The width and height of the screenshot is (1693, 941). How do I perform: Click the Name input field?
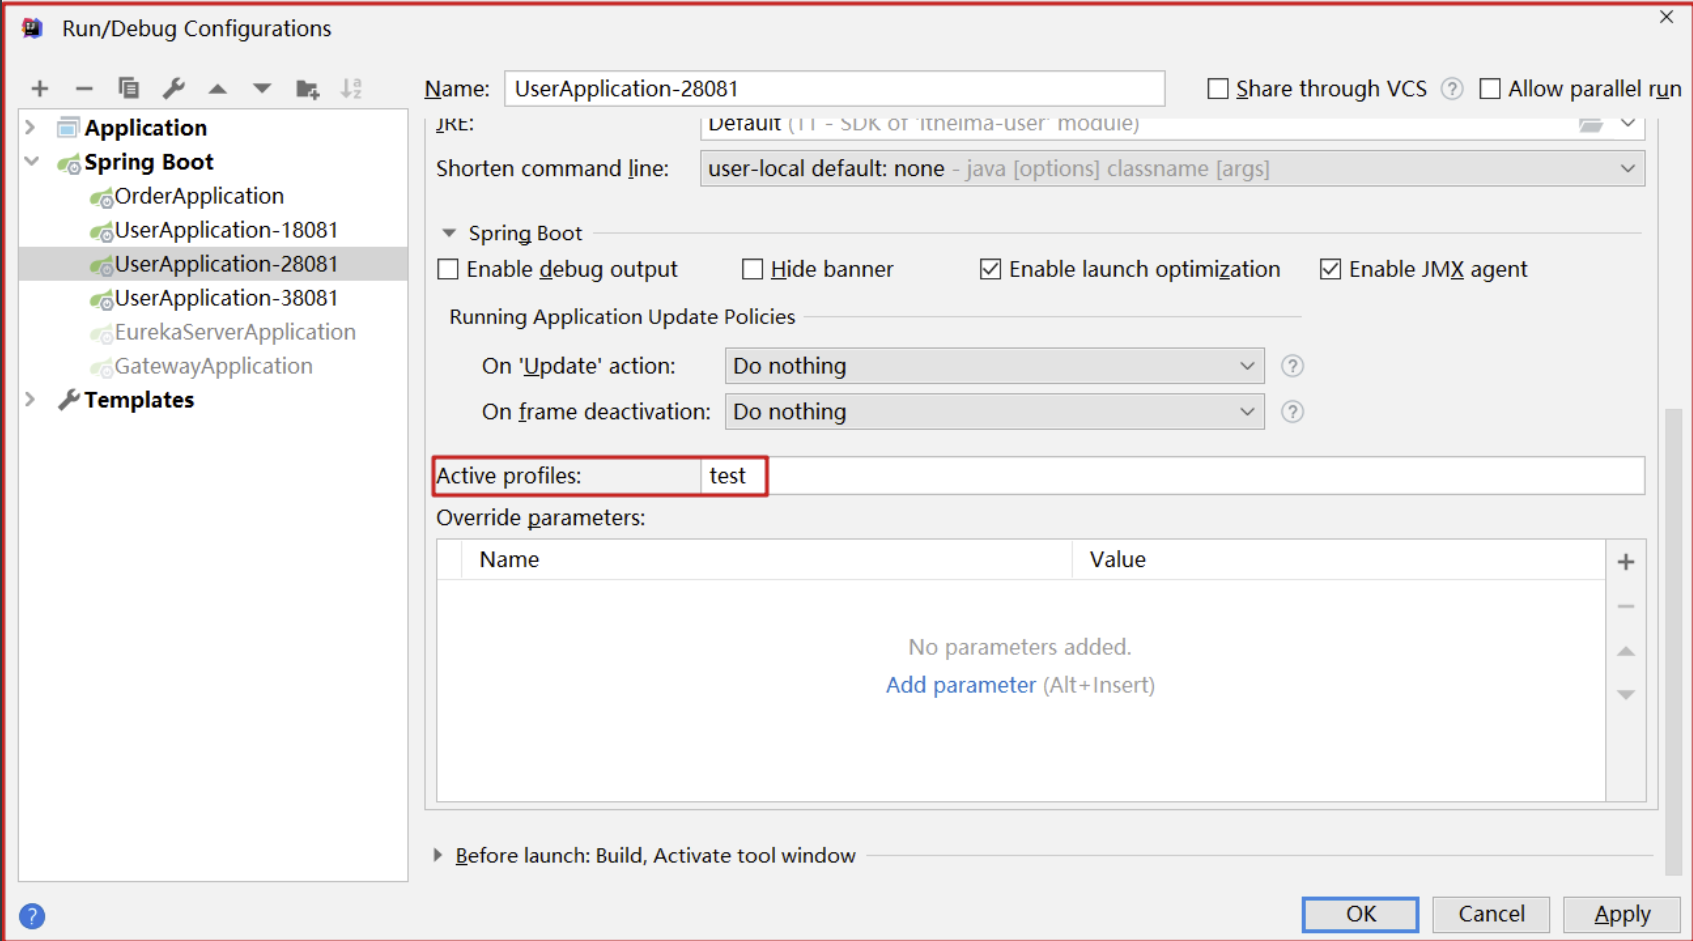pyautogui.click(x=834, y=89)
